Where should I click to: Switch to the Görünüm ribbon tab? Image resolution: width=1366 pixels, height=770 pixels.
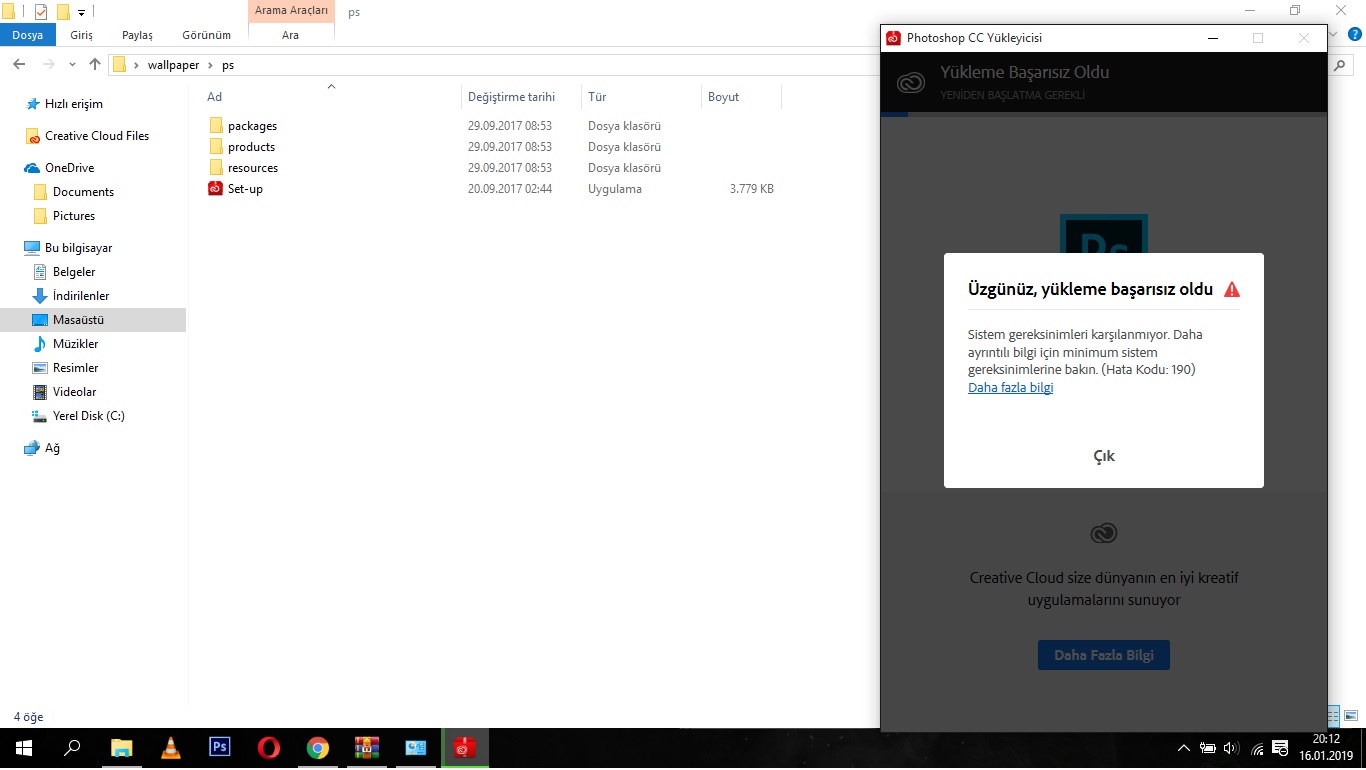(x=206, y=35)
